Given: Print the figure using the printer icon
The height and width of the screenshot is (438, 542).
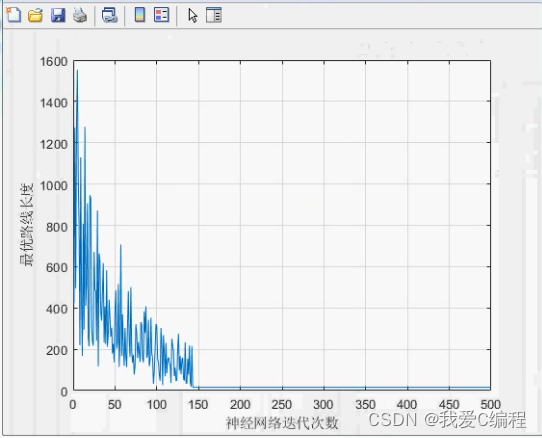Looking at the screenshot, I should point(80,15).
